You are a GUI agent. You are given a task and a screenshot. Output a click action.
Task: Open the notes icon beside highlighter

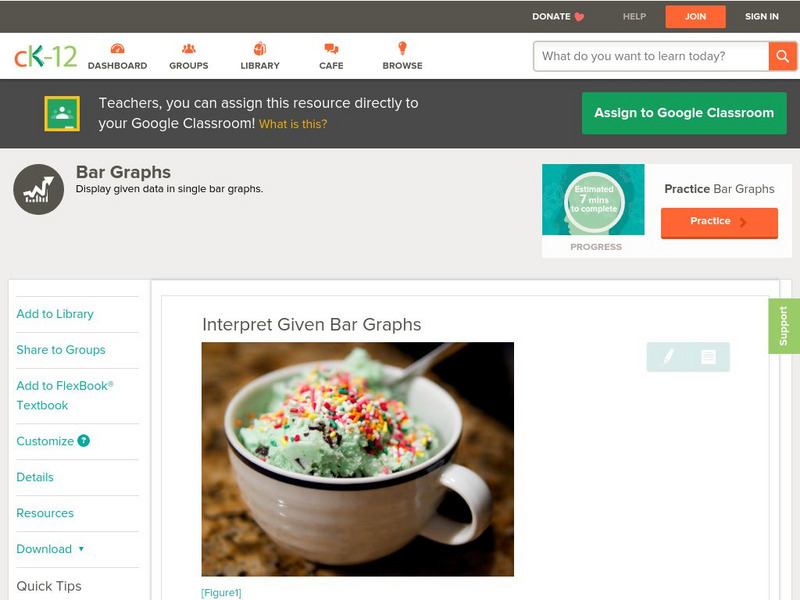(x=708, y=357)
